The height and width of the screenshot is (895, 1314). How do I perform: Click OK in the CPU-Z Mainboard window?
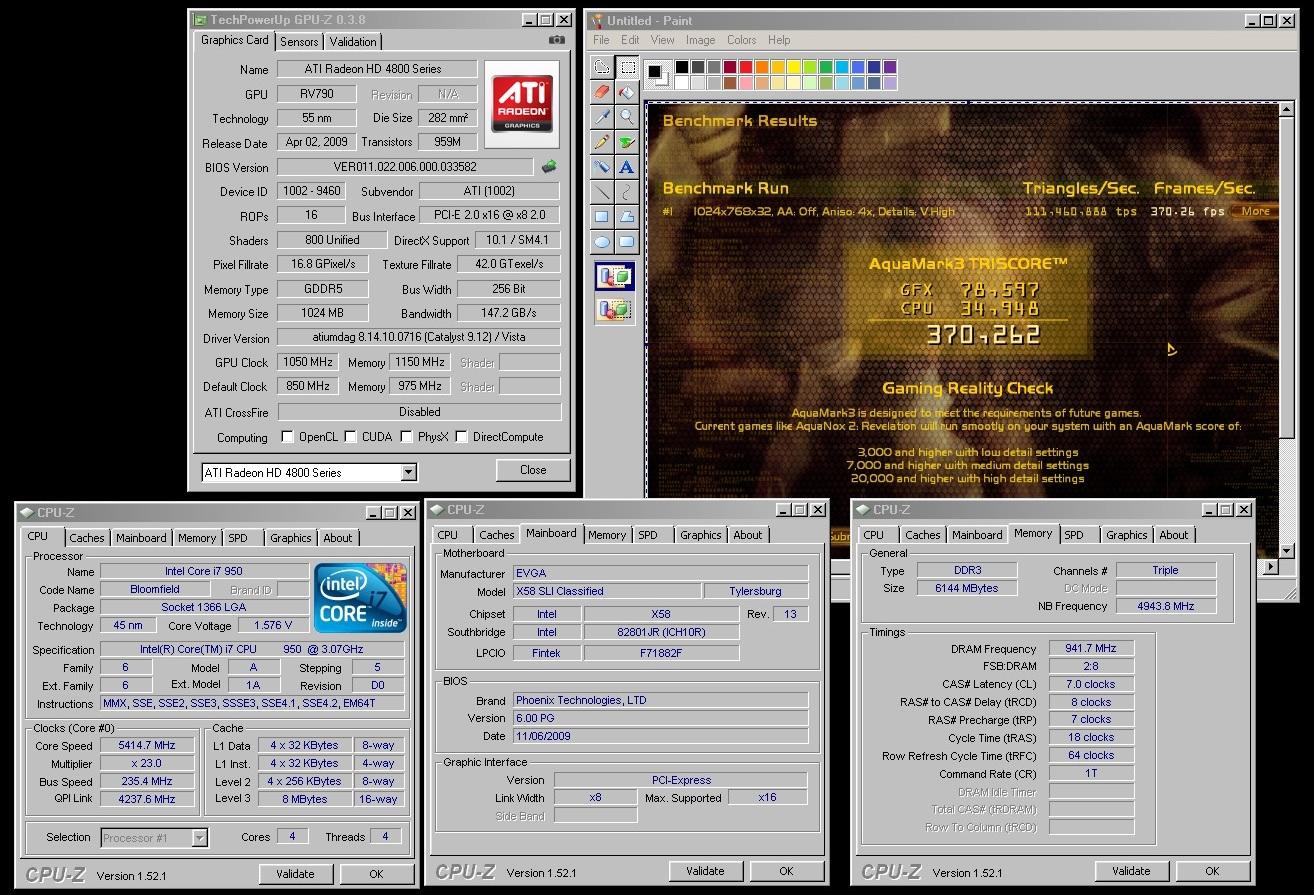point(787,871)
